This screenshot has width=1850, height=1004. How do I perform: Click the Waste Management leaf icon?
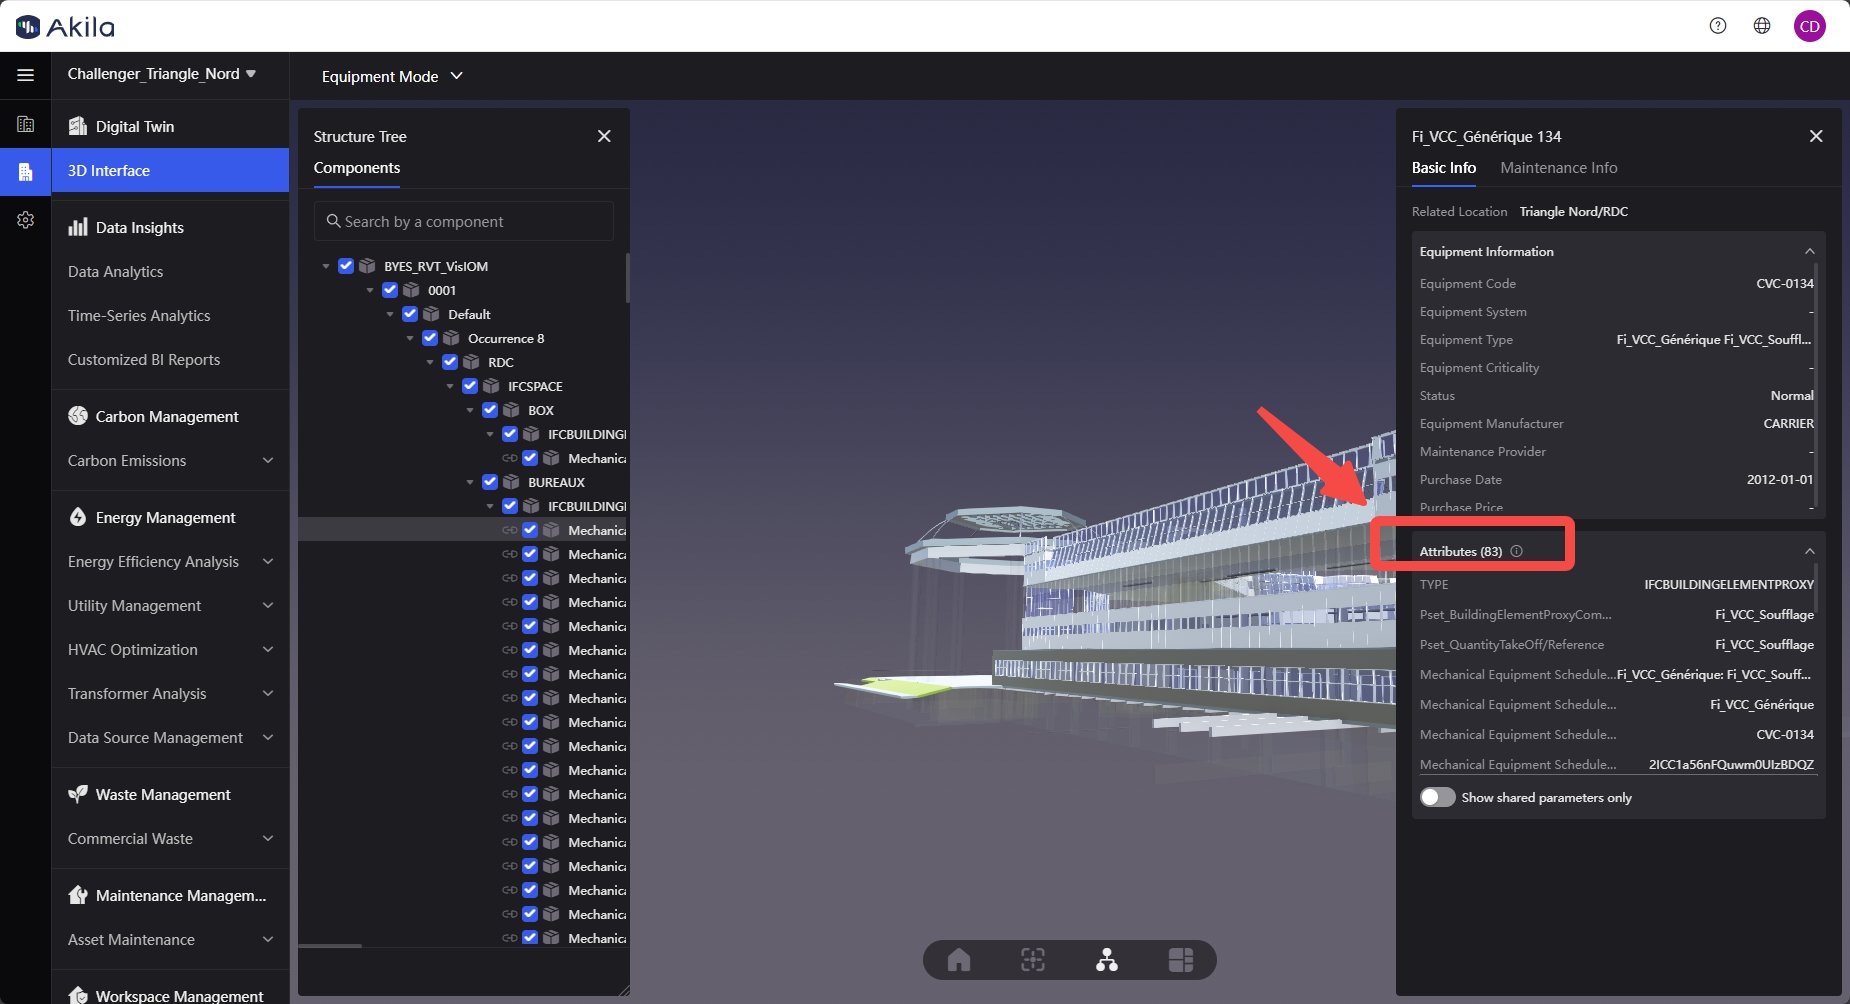tap(78, 794)
